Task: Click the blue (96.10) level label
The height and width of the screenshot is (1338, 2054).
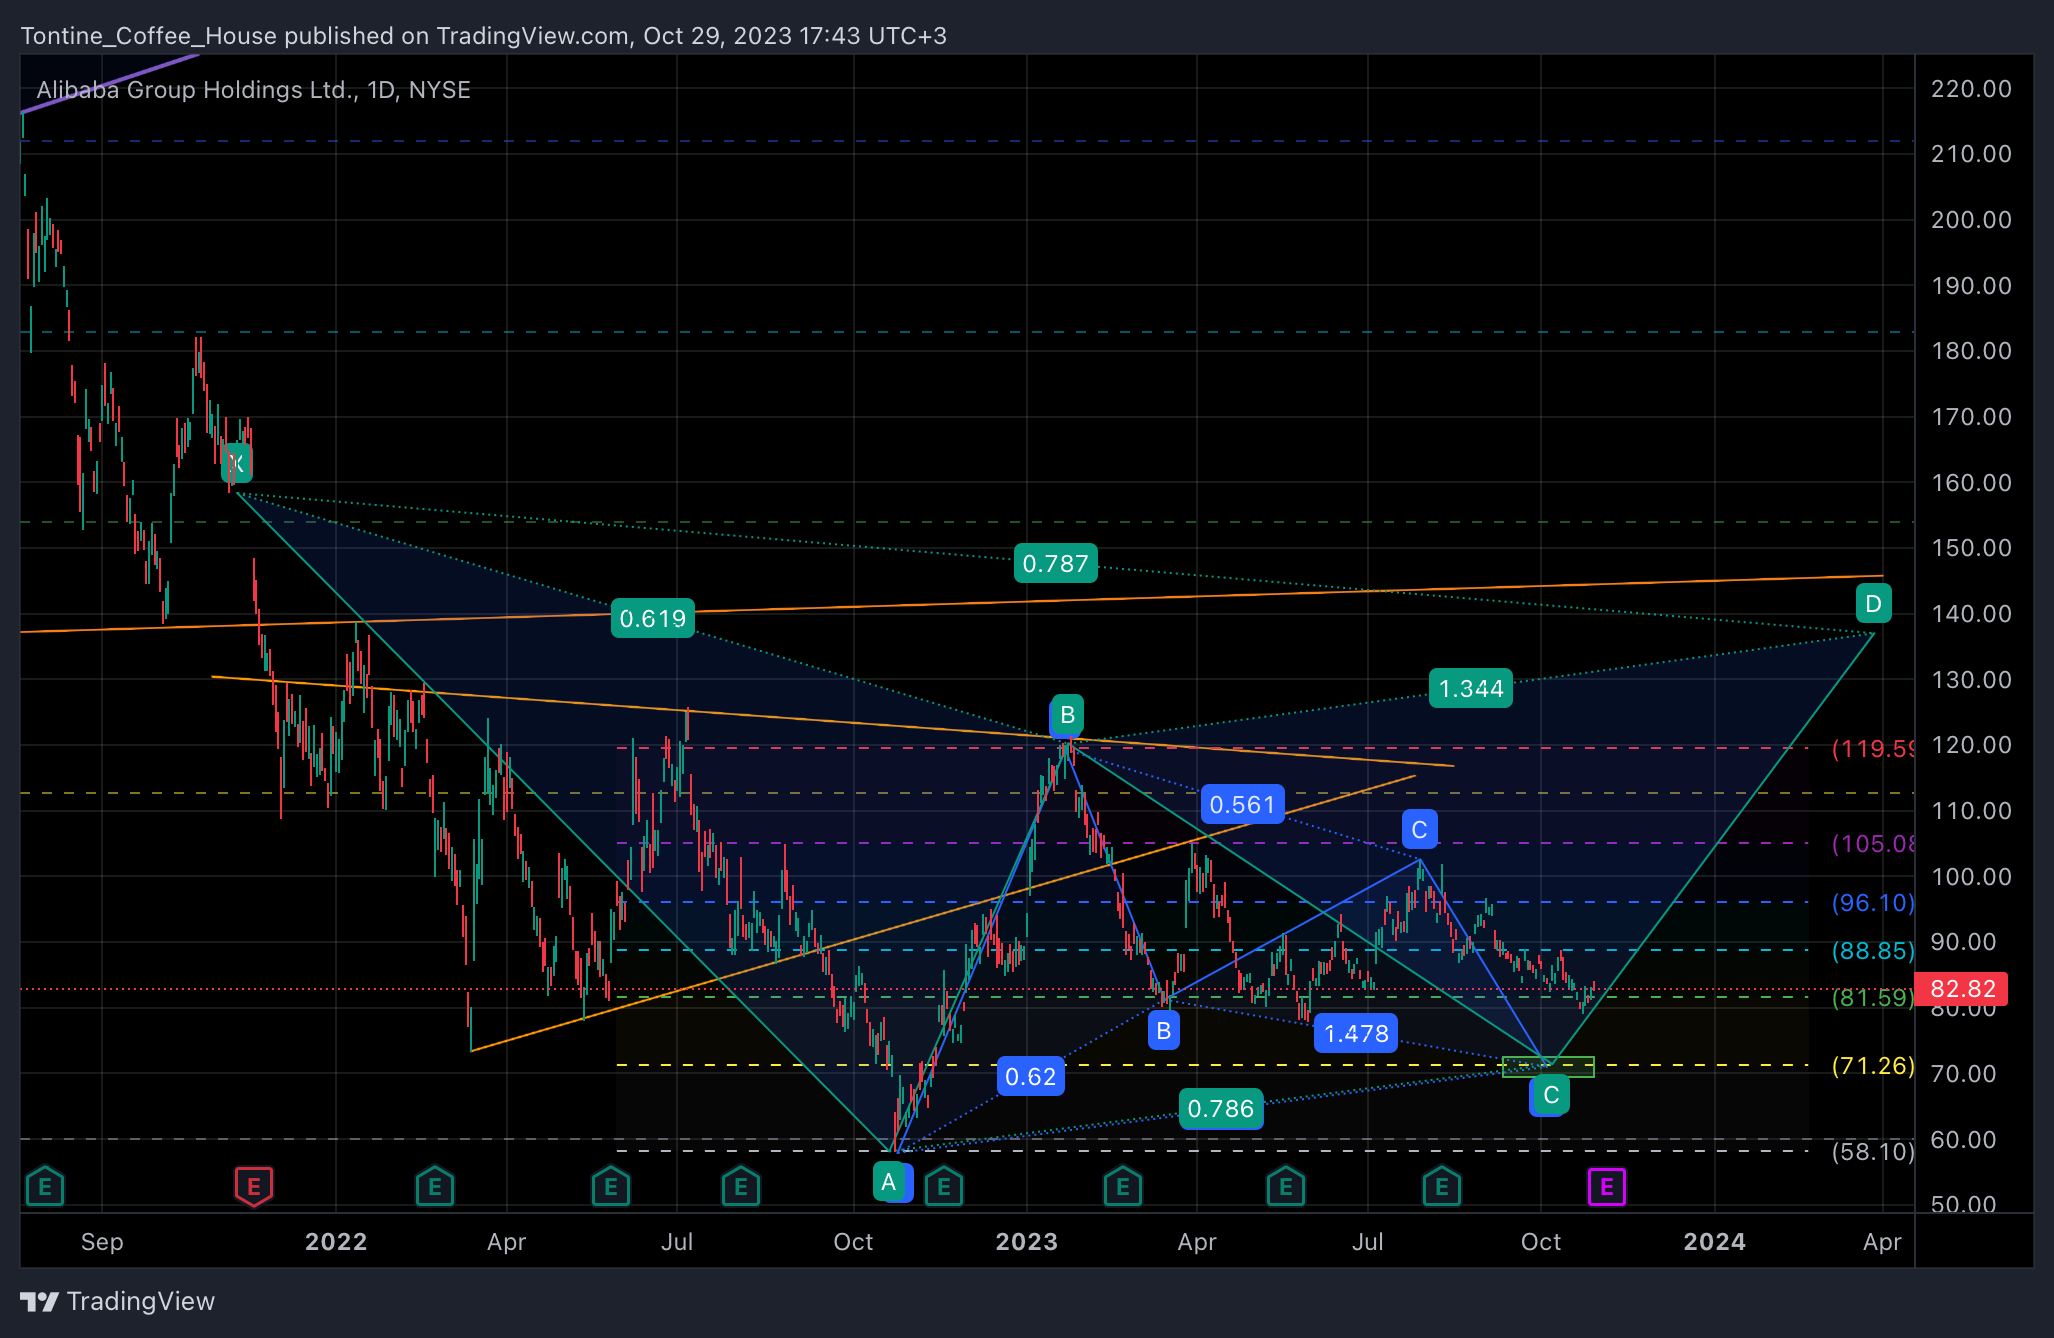Action: coord(1872,903)
